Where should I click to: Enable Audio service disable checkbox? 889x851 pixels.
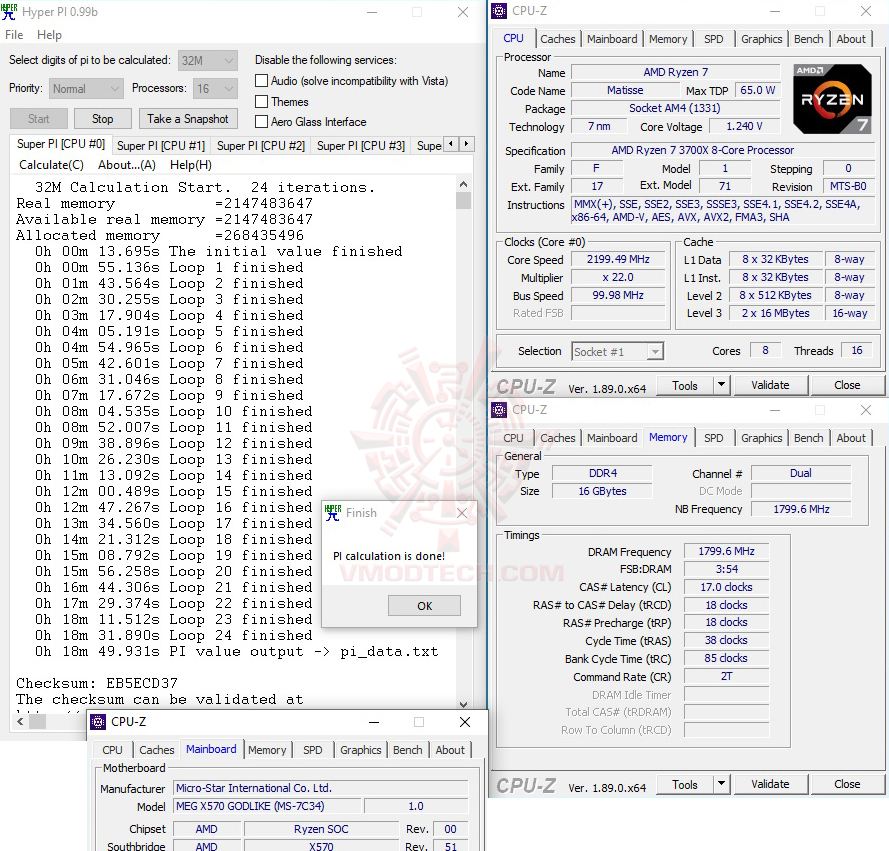point(261,81)
